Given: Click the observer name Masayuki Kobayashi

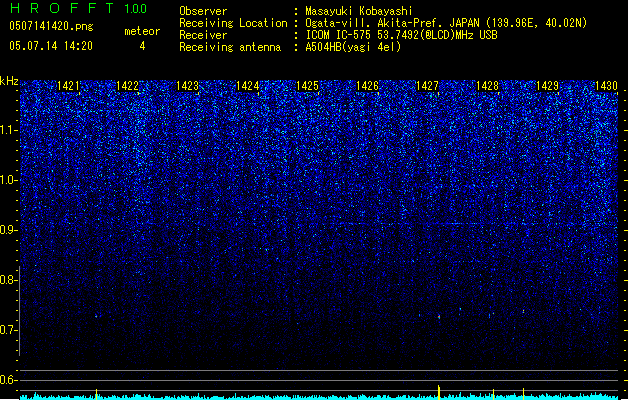Looking at the screenshot, I should (x=359, y=11).
